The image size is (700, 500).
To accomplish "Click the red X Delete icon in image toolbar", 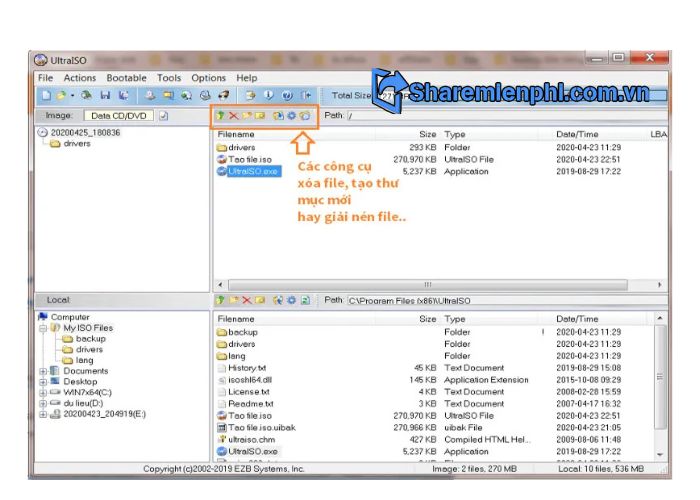I will [x=233, y=116].
